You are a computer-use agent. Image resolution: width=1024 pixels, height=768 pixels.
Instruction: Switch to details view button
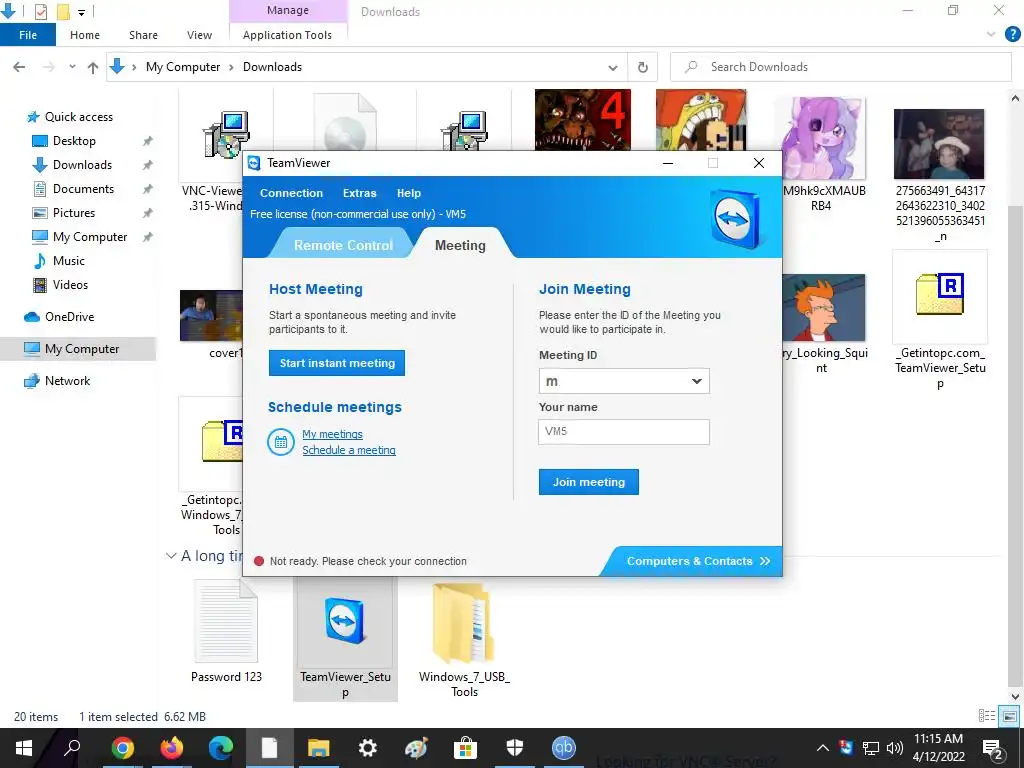pos(987,716)
